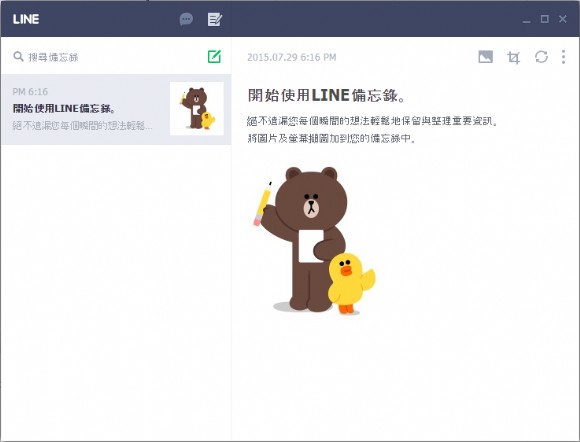
Task: Create a new memo with green pencil icon
Action: pos(214,57)
